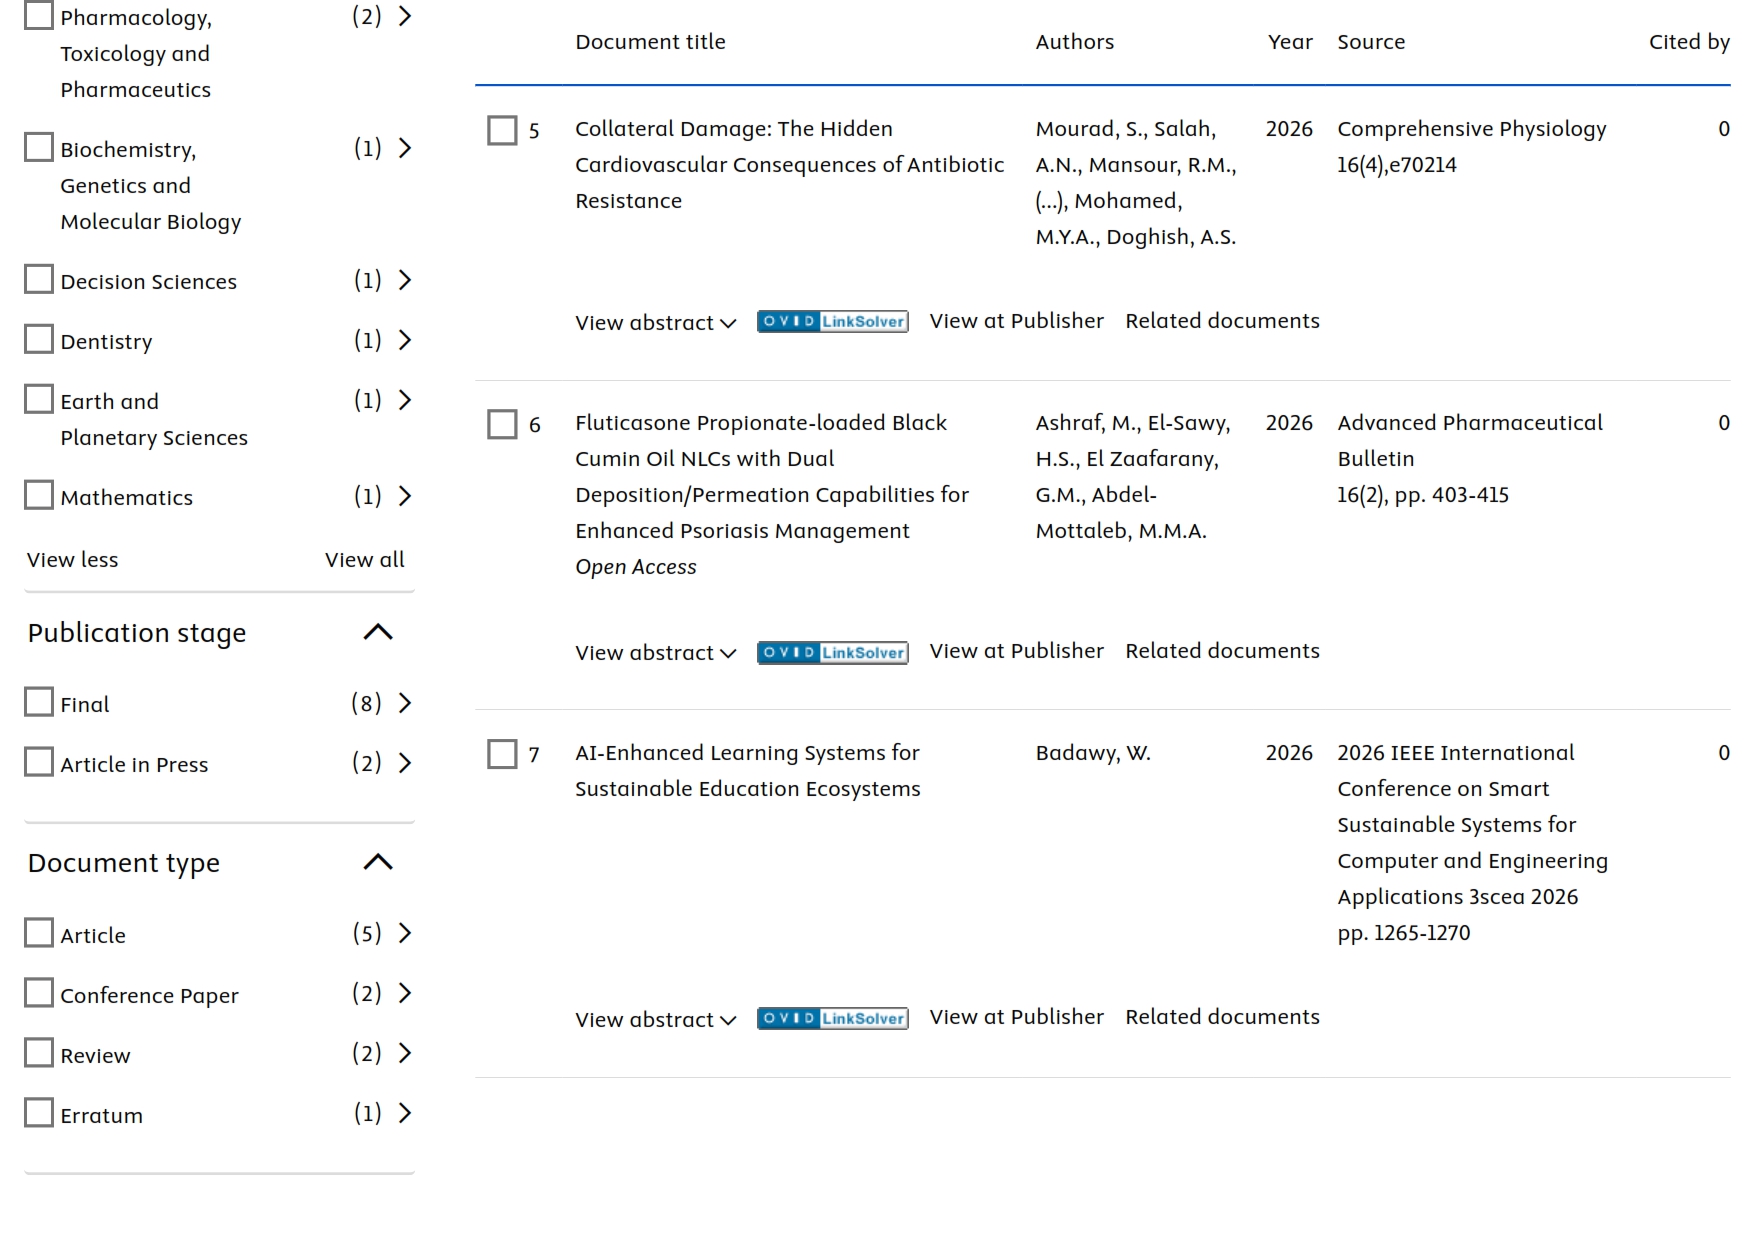Image resolution: width=1754 pixels, height=1239 pixels.
Task: Click View all subject areas
Action: point(365,560)
